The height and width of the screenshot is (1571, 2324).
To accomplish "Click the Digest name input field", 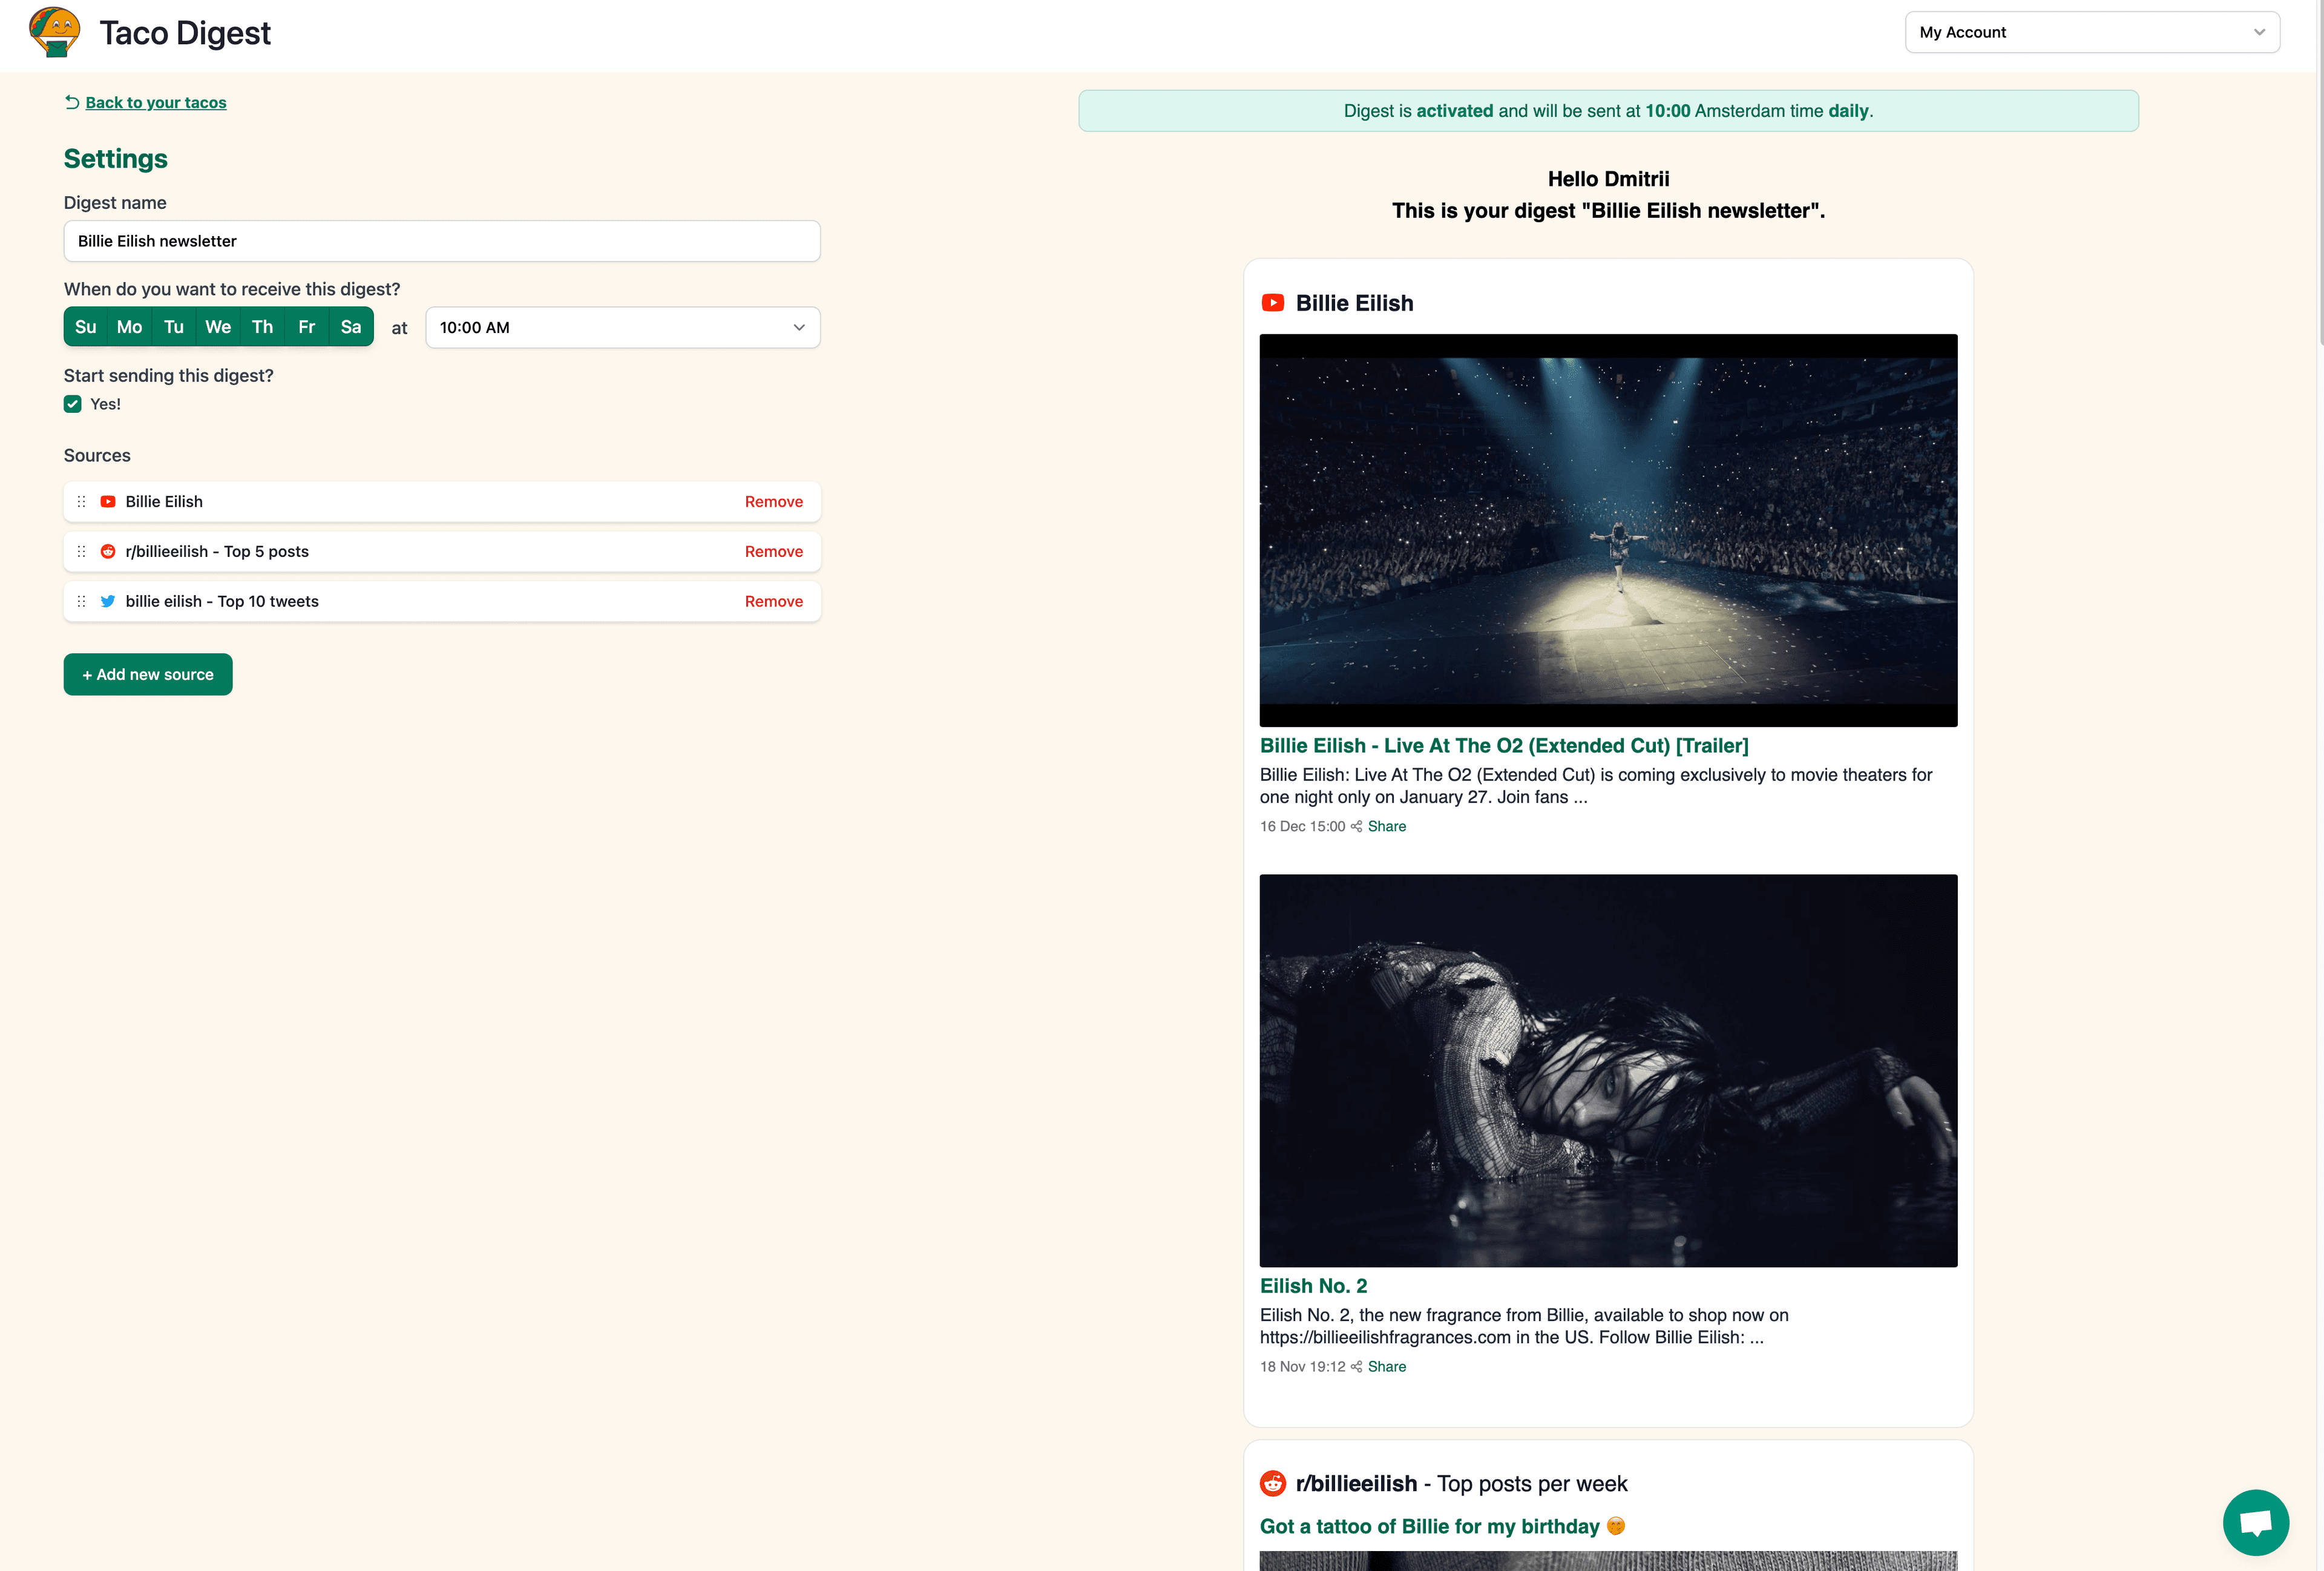I will click(442, 242).
